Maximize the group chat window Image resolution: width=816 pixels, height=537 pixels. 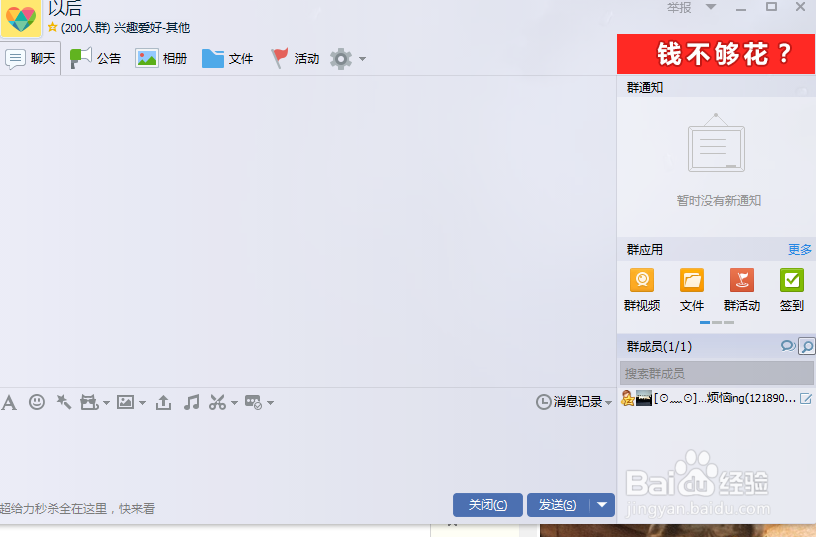pos(771,7)
